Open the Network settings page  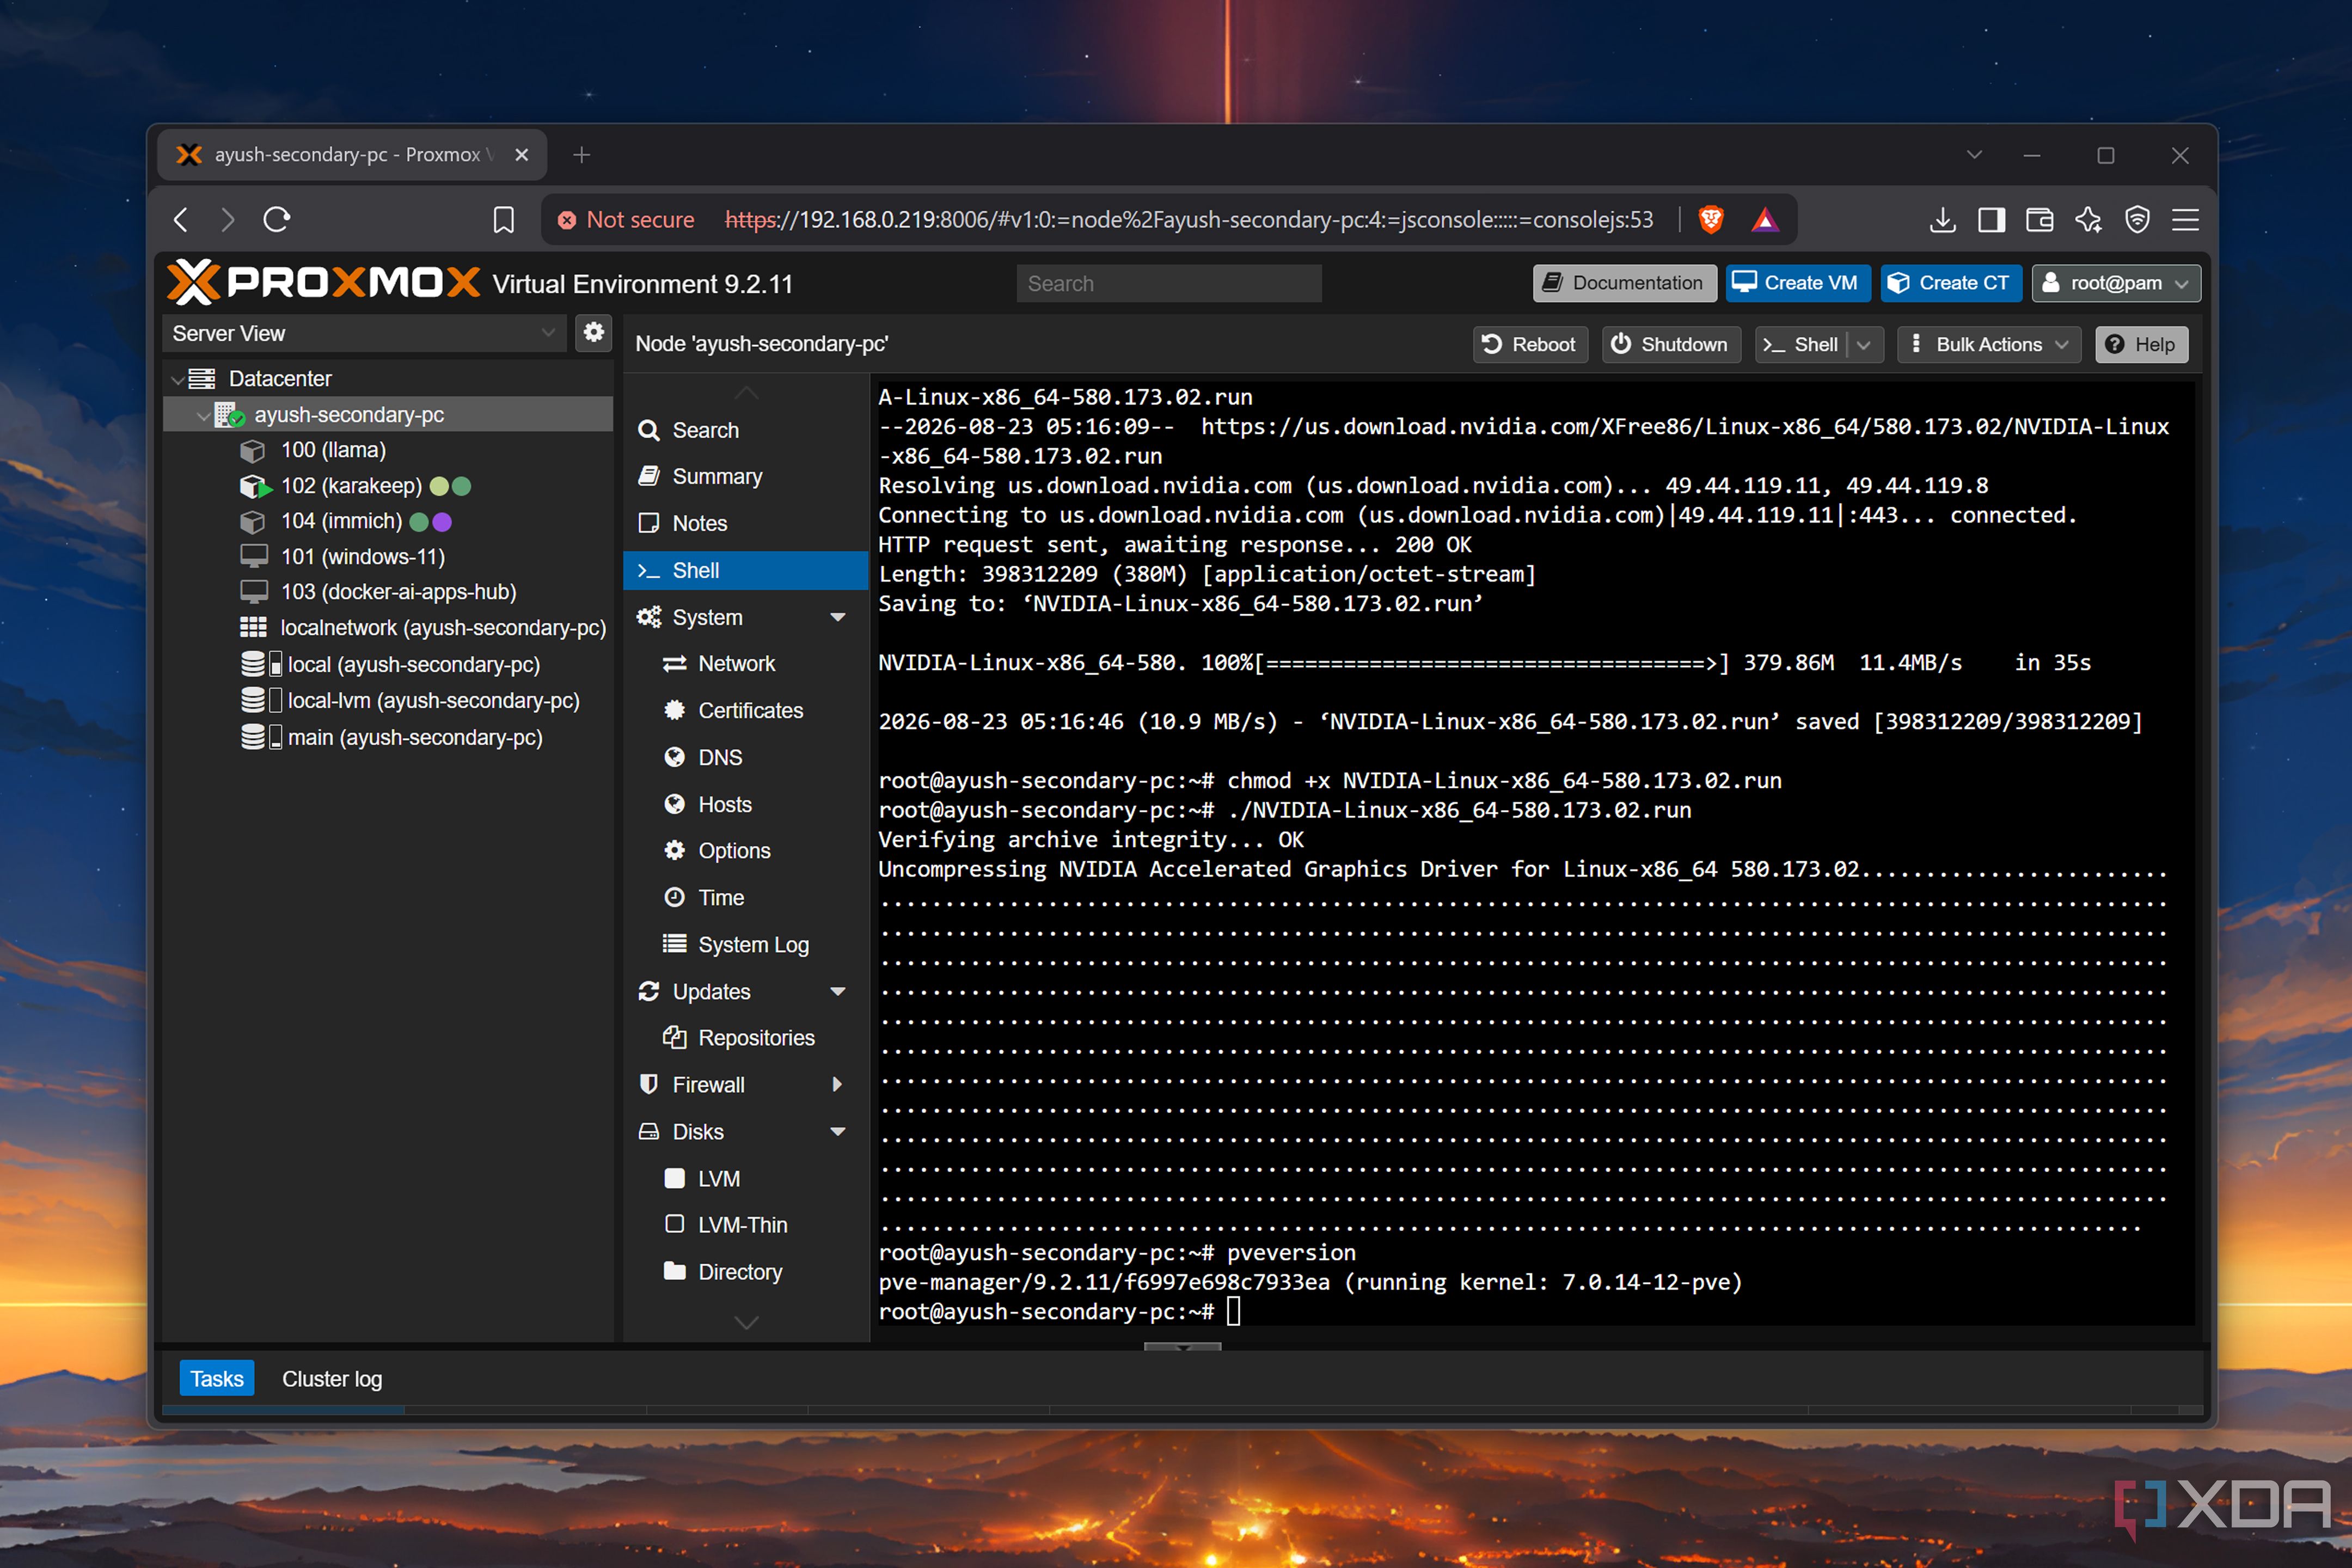[x=746, y=663]
